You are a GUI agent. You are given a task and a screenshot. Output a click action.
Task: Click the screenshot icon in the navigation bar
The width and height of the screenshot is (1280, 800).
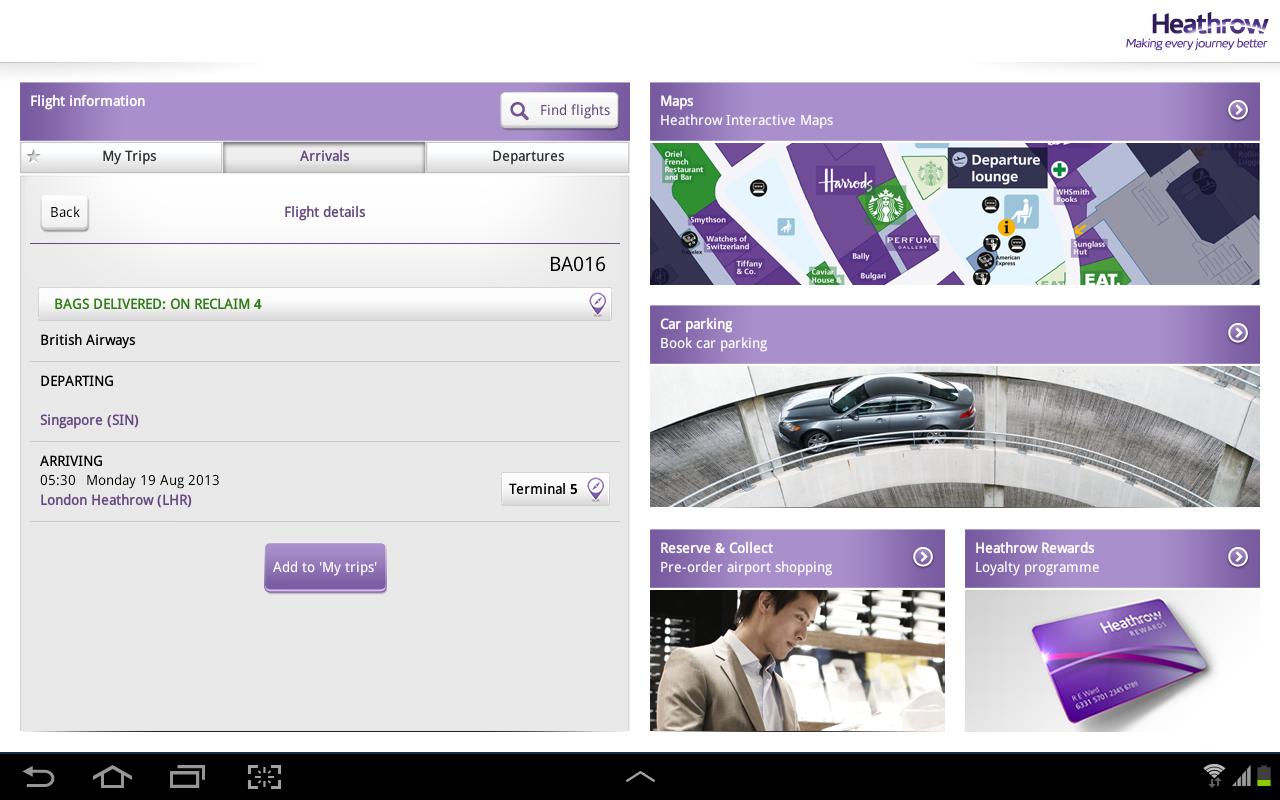click(x=263, y=776)
